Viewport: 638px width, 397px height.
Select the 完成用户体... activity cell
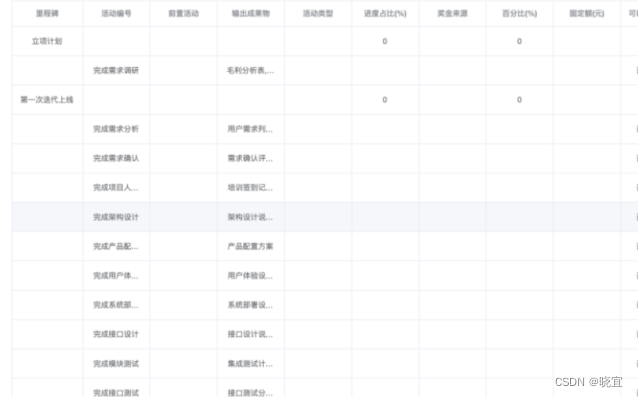[116, 276]
